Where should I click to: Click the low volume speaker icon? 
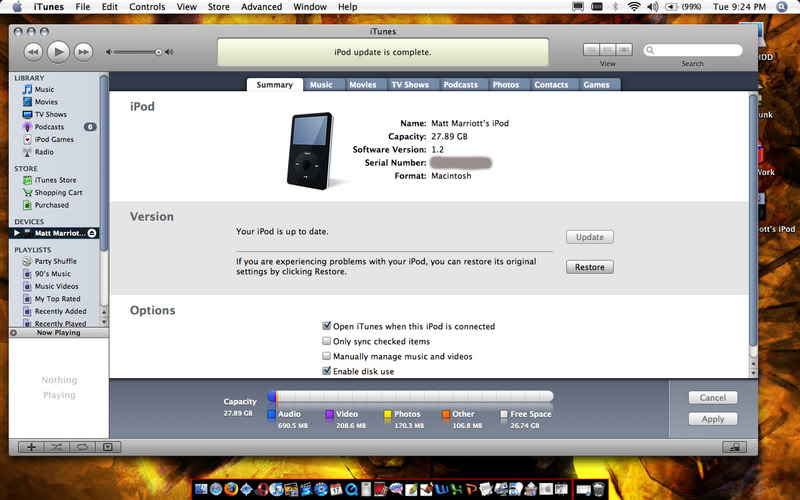tap(109, 52)
